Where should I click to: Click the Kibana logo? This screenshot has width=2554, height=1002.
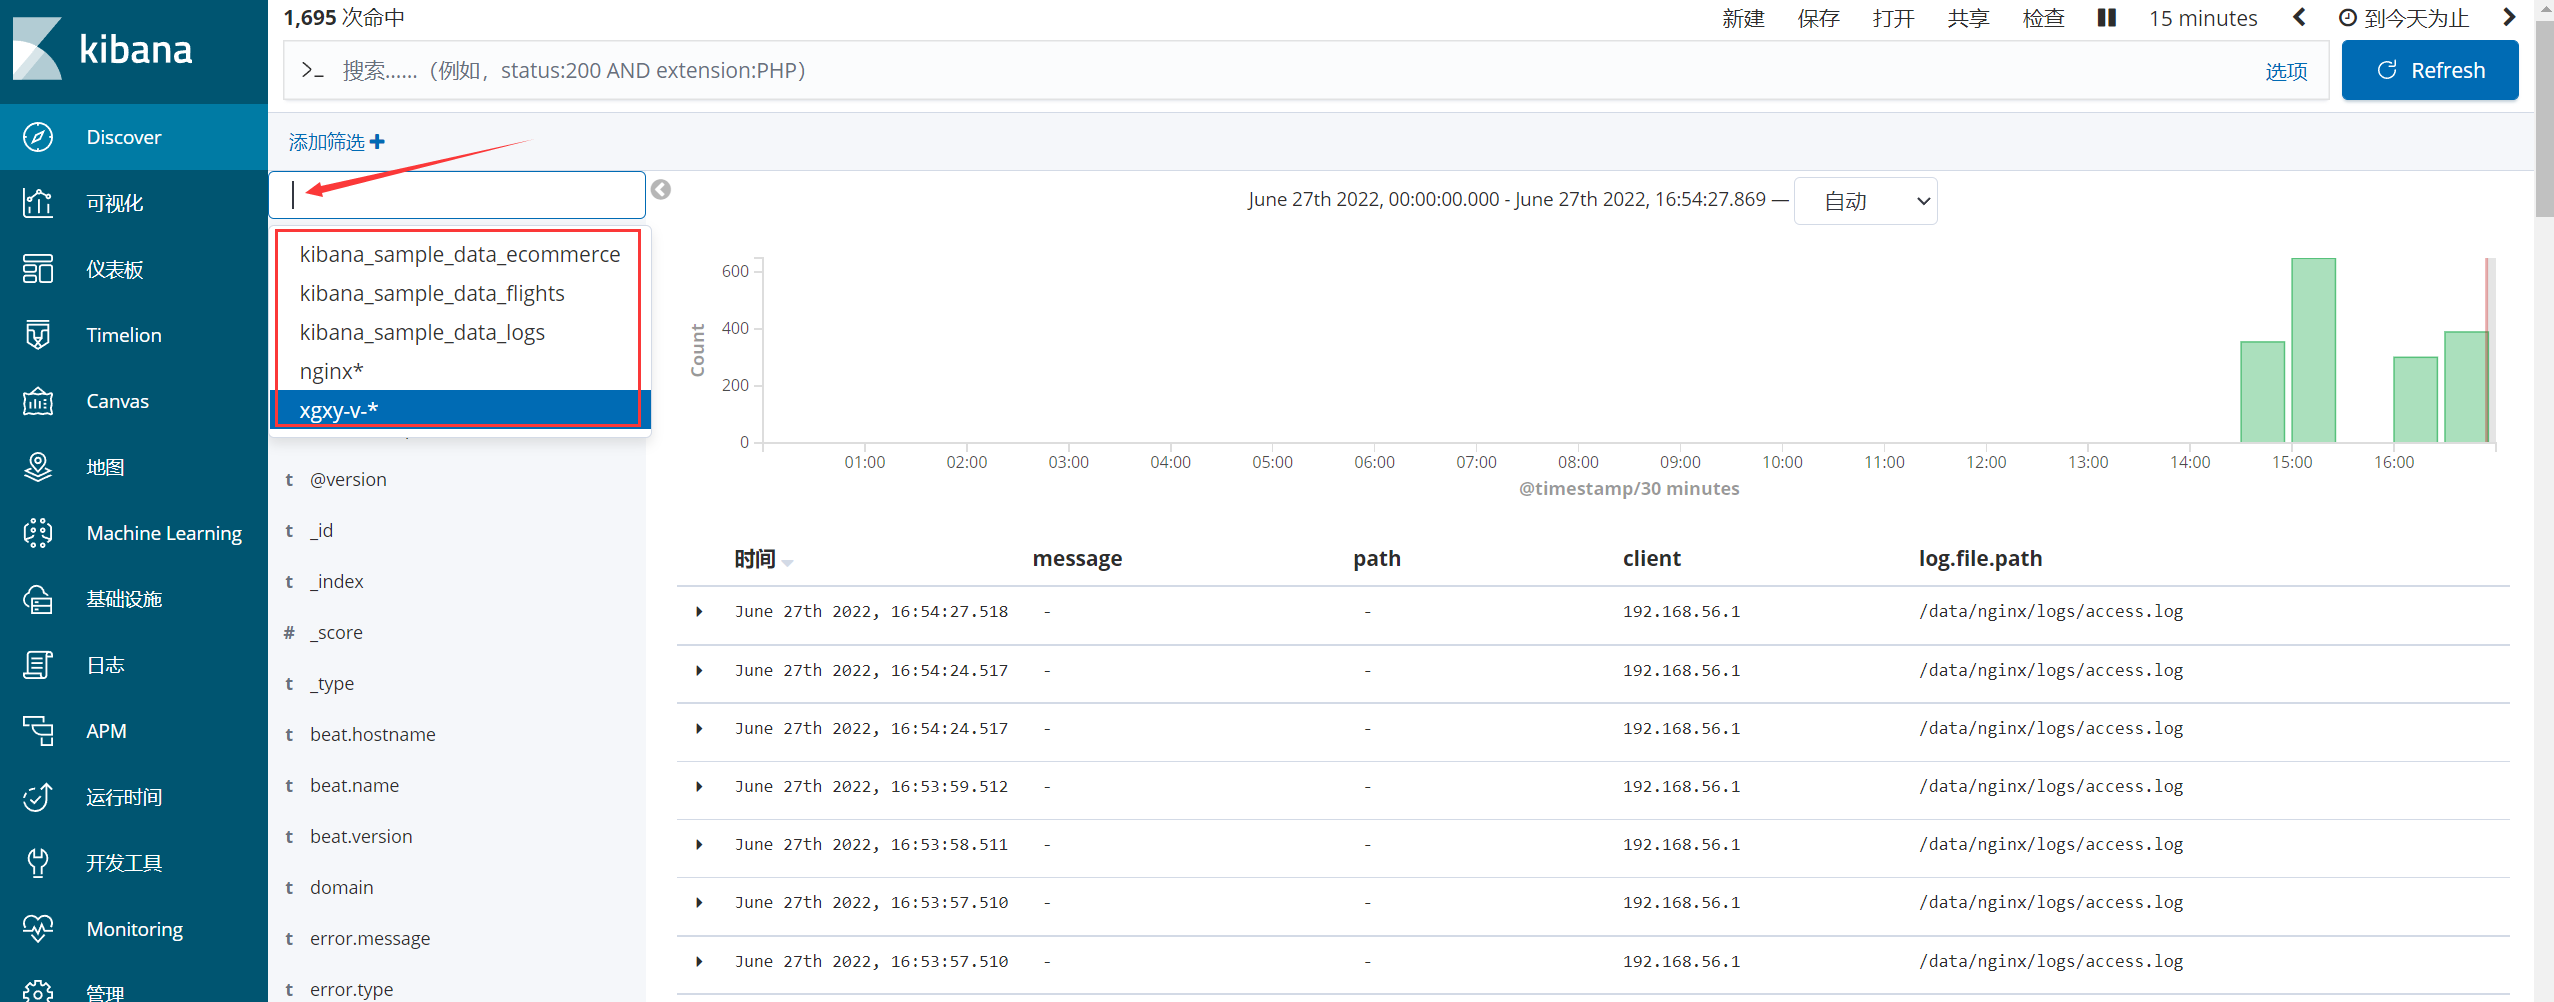pos(102,48)
